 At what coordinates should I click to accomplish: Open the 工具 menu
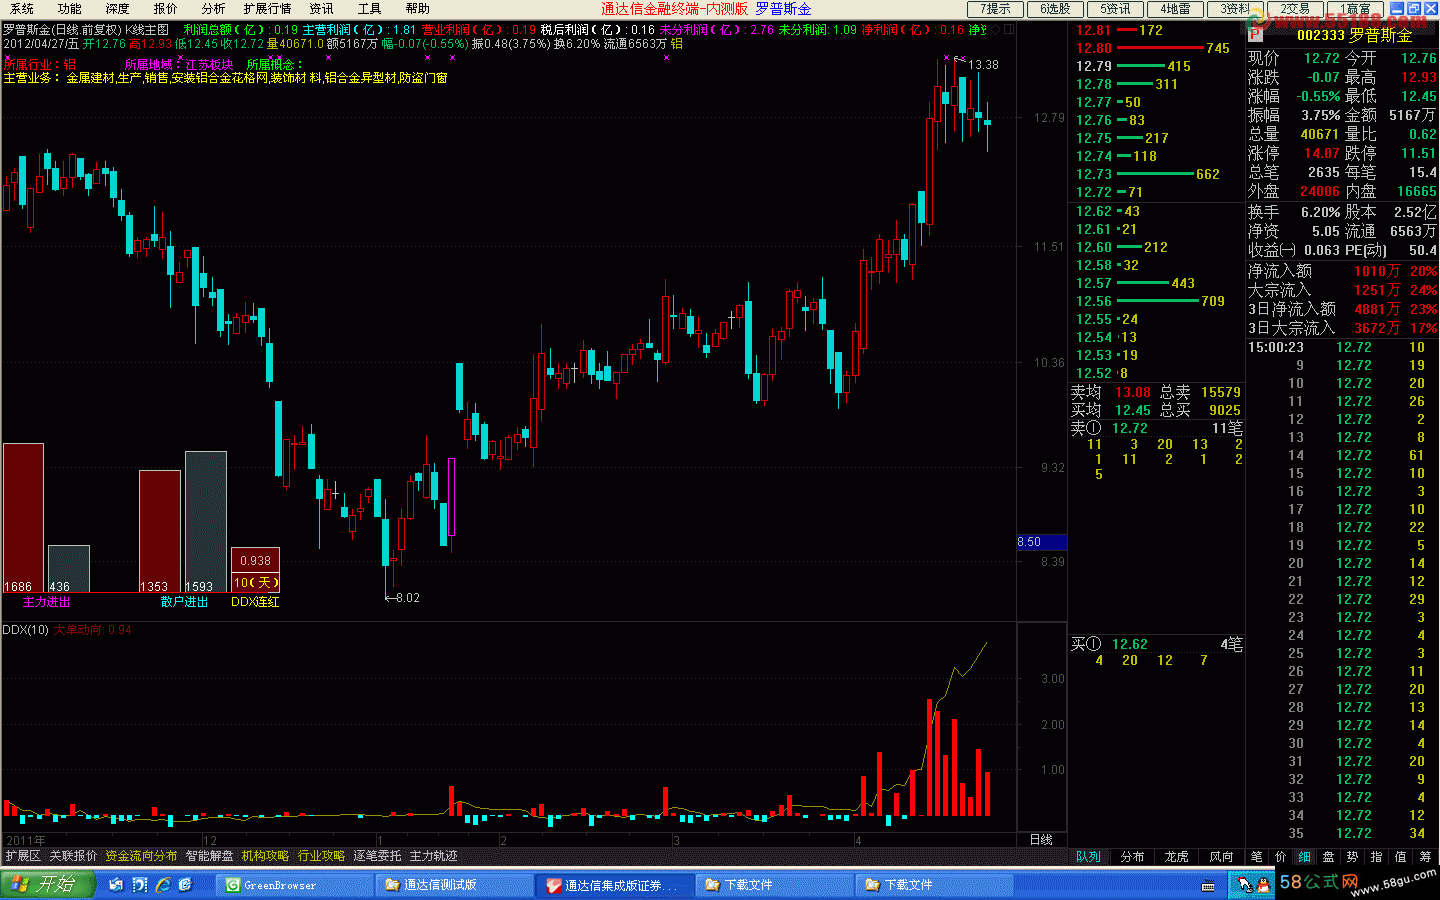tap(369, 9)
